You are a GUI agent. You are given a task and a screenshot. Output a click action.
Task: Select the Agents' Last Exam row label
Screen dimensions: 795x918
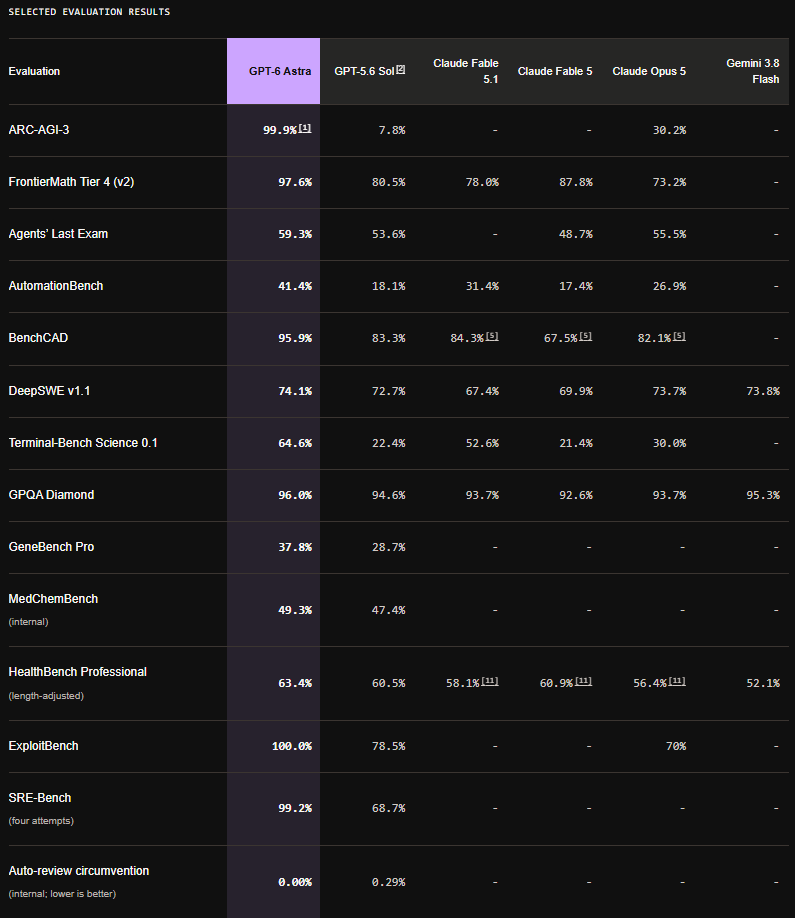tap(58, 234)
